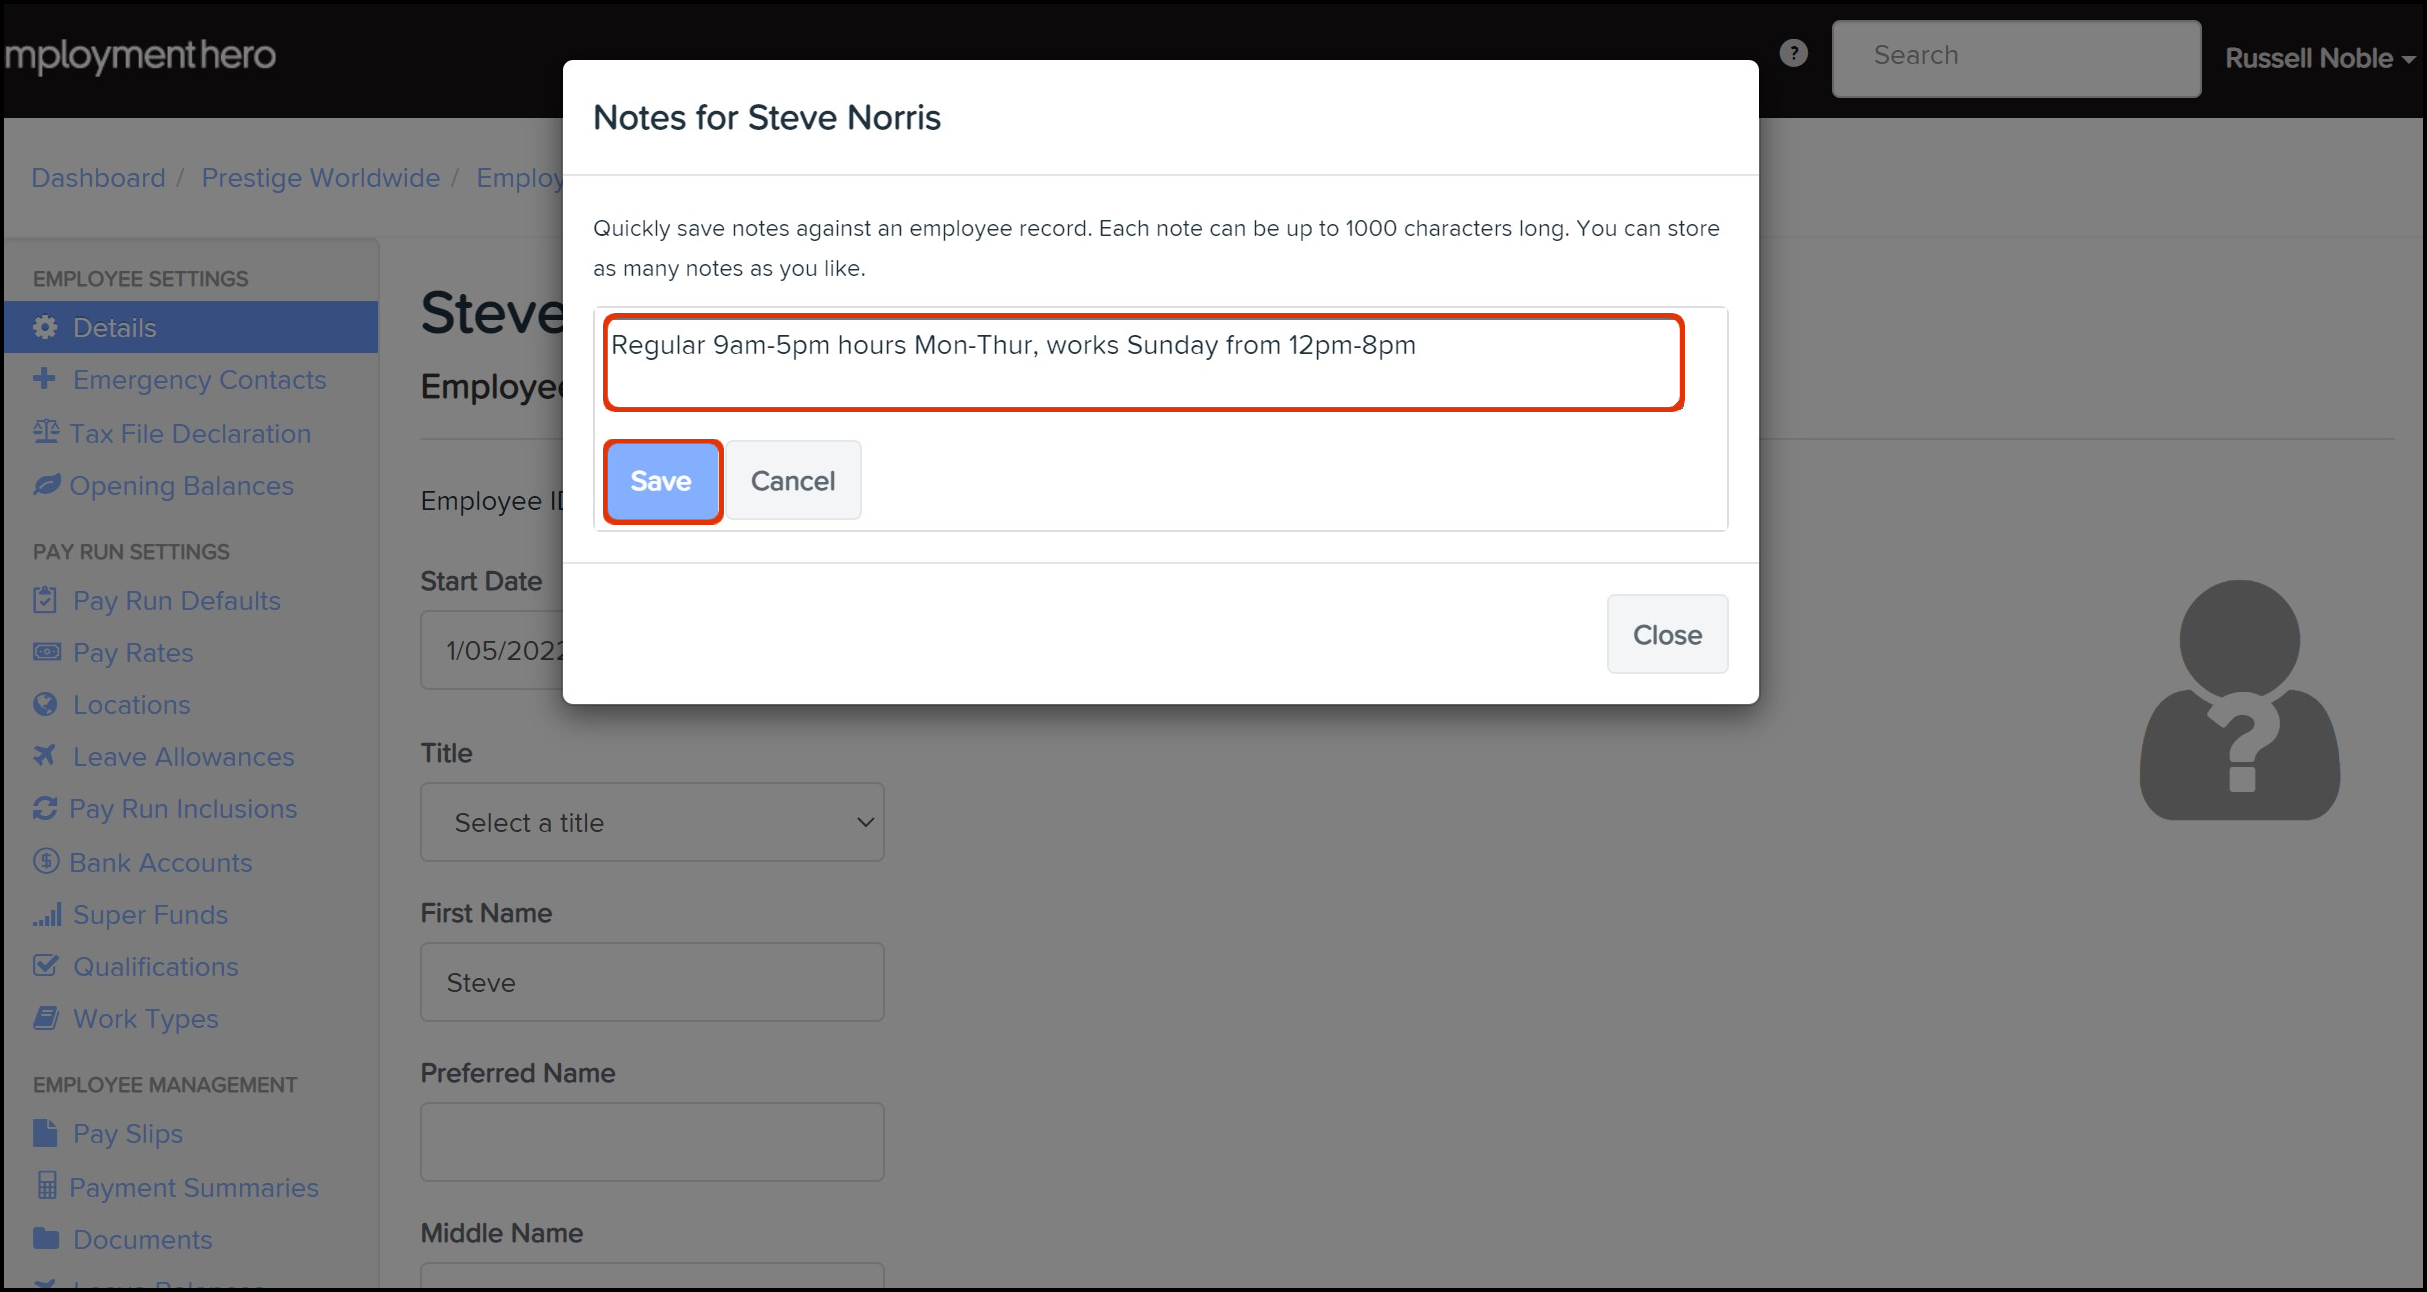The height and width of the screenshot is (1292, 2427).
Task: Click inside the note text area
Action: point(1143,362)
